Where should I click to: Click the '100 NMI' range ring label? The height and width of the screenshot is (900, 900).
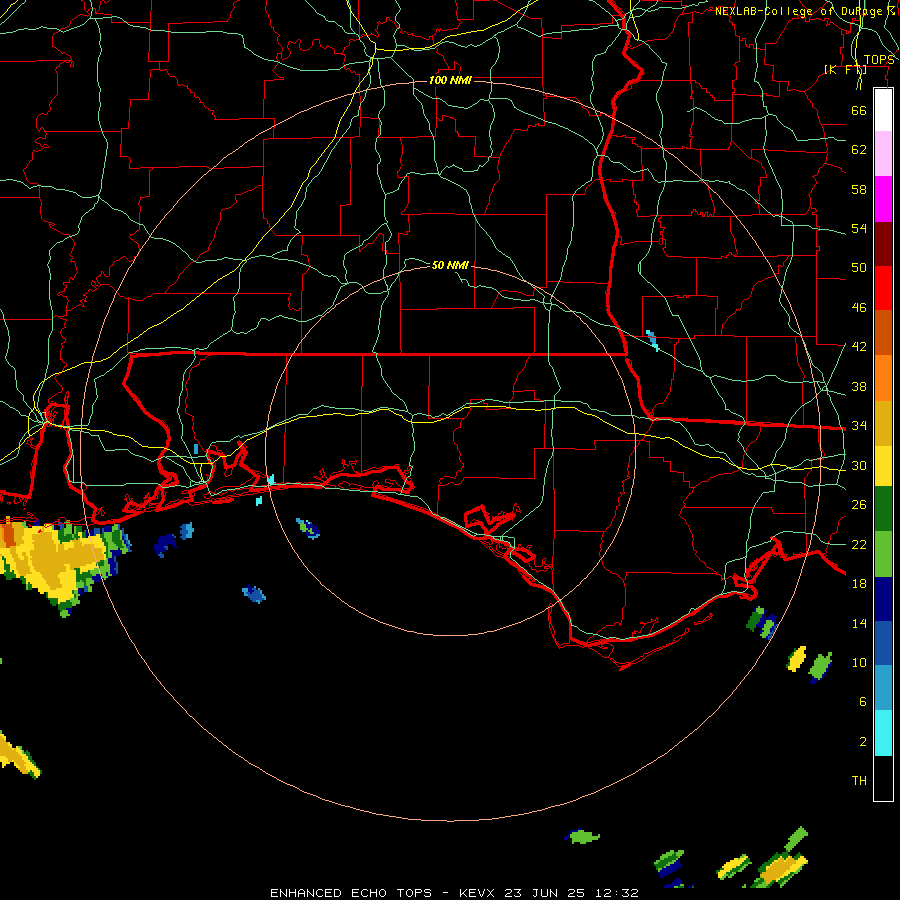point(451,80)
